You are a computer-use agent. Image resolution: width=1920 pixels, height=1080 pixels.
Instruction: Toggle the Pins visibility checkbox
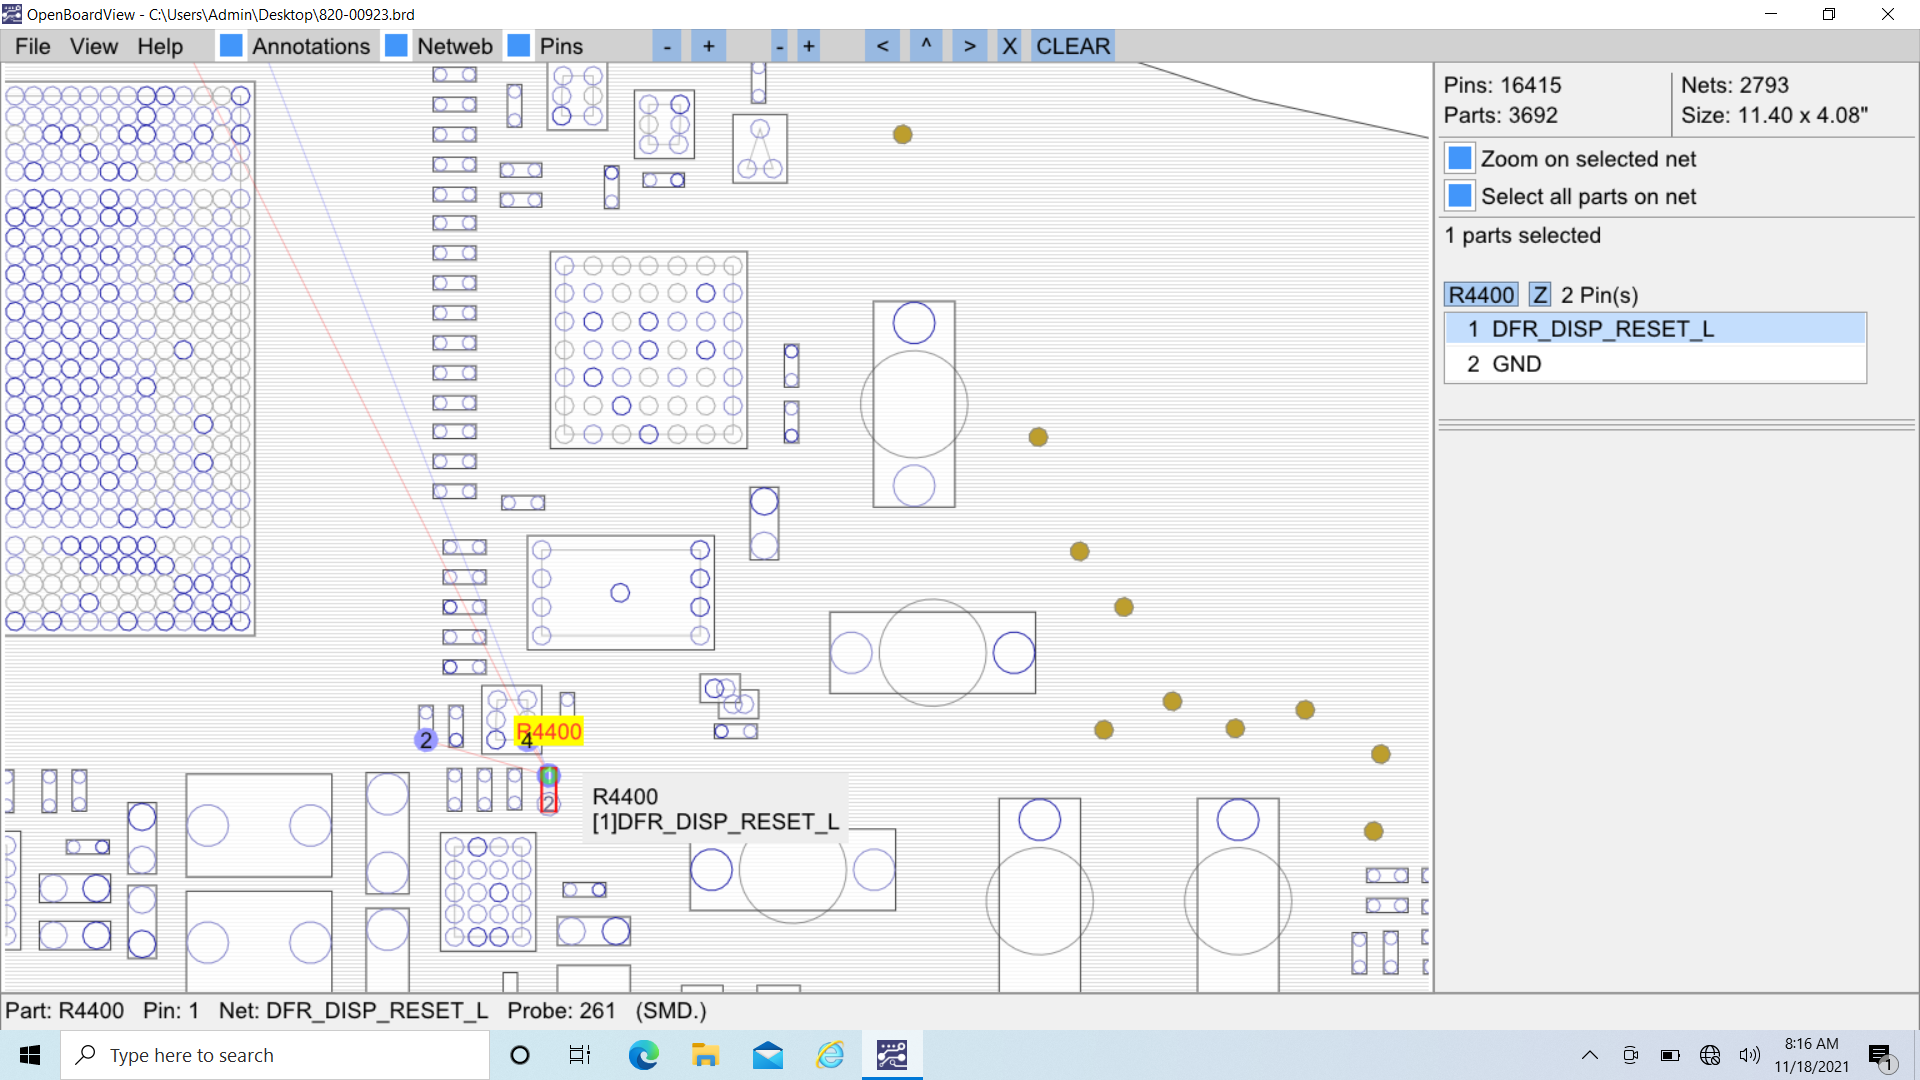tap(519, 45)
